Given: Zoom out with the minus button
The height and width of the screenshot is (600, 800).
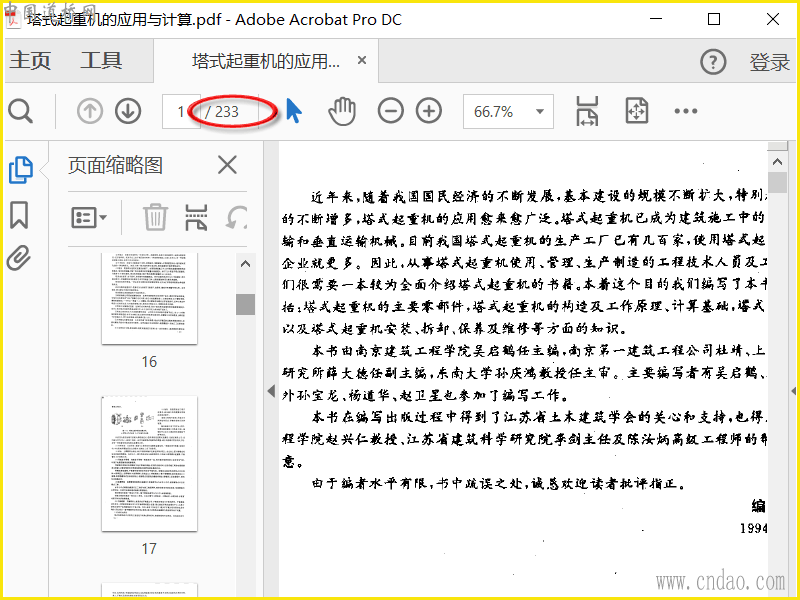Looking at the screenshot, I should pos(391,111).
